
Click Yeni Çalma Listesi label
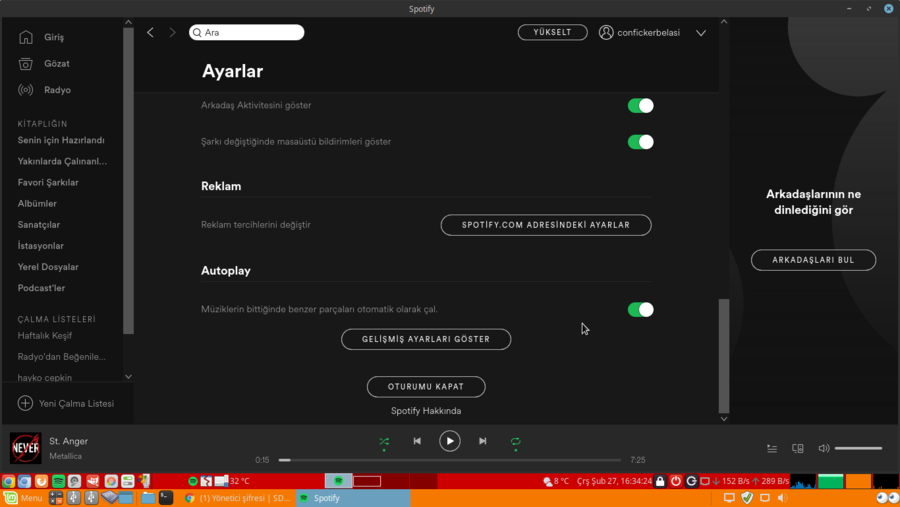[x=76, y=404]
